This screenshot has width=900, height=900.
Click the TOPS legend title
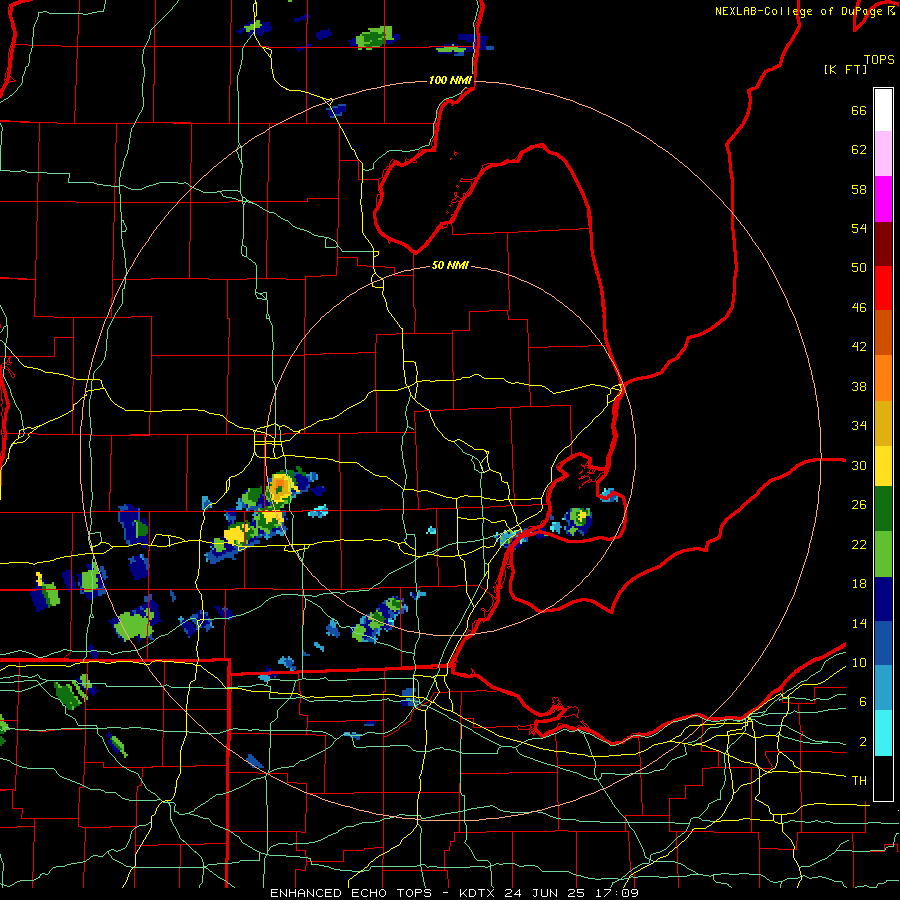click(x=879, y=59)
